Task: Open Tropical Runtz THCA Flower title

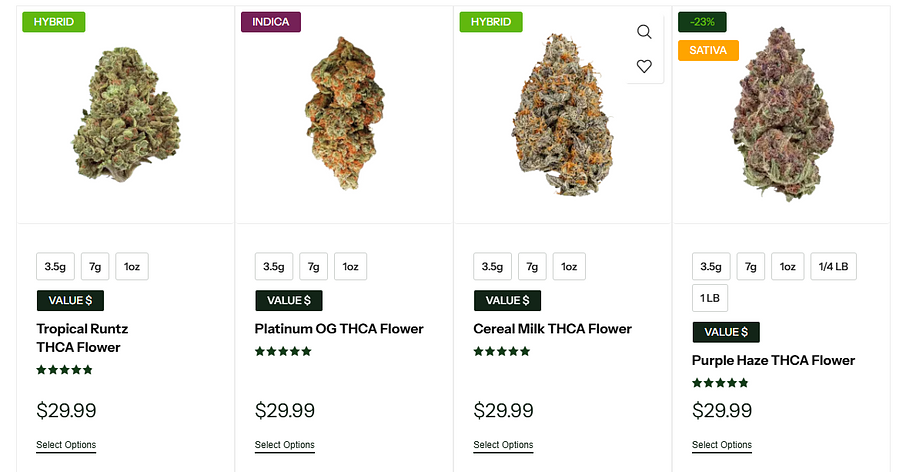Action: pos(82,338)
